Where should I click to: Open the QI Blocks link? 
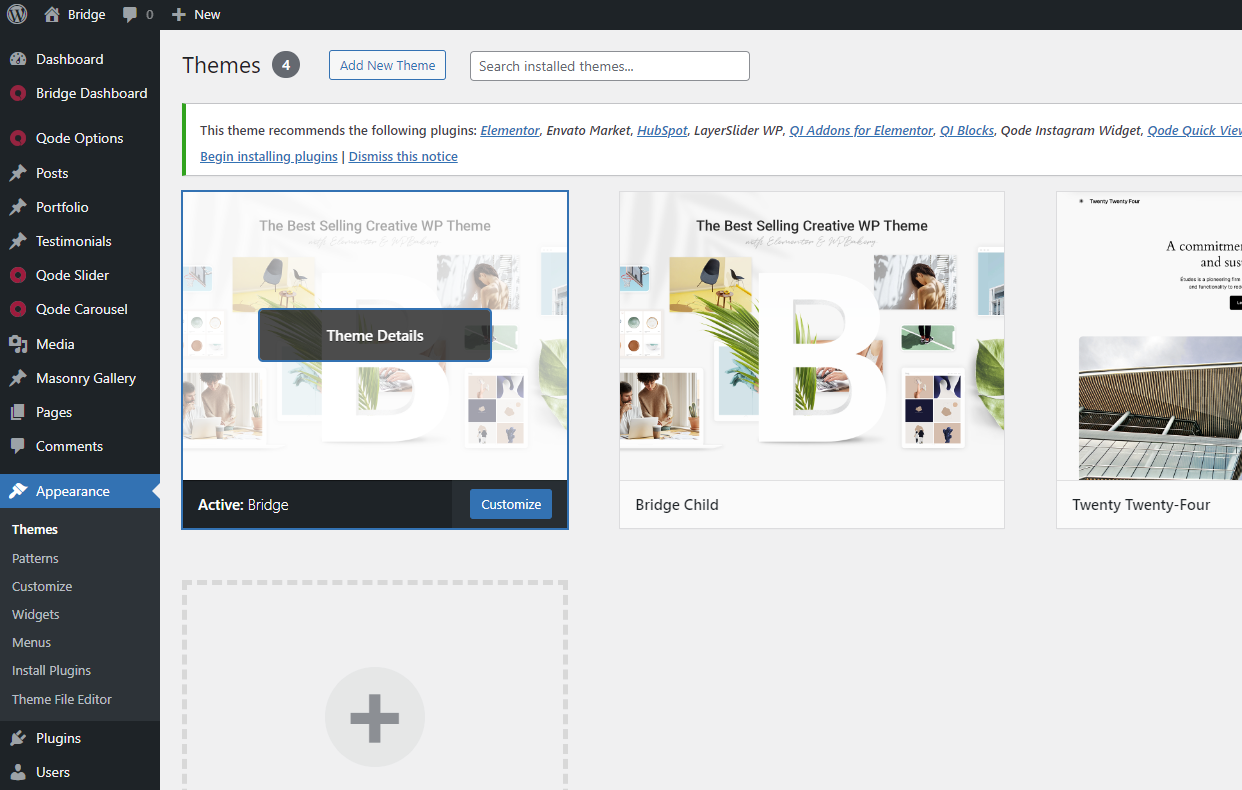967,130
